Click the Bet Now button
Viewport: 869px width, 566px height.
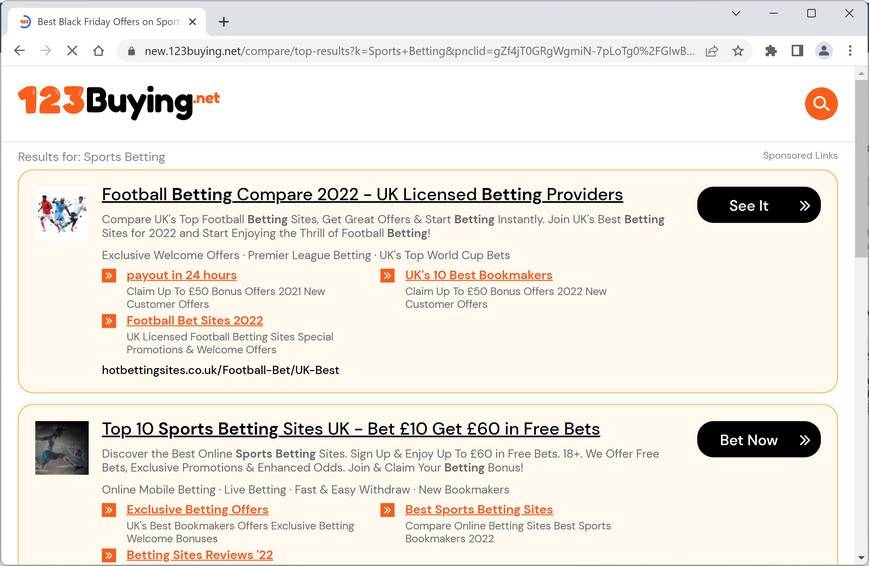(x=759, y=440)
